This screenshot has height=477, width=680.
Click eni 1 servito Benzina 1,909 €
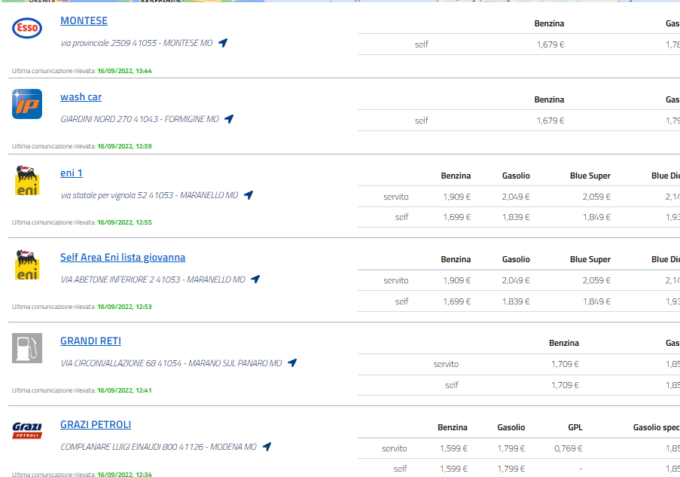457,197
